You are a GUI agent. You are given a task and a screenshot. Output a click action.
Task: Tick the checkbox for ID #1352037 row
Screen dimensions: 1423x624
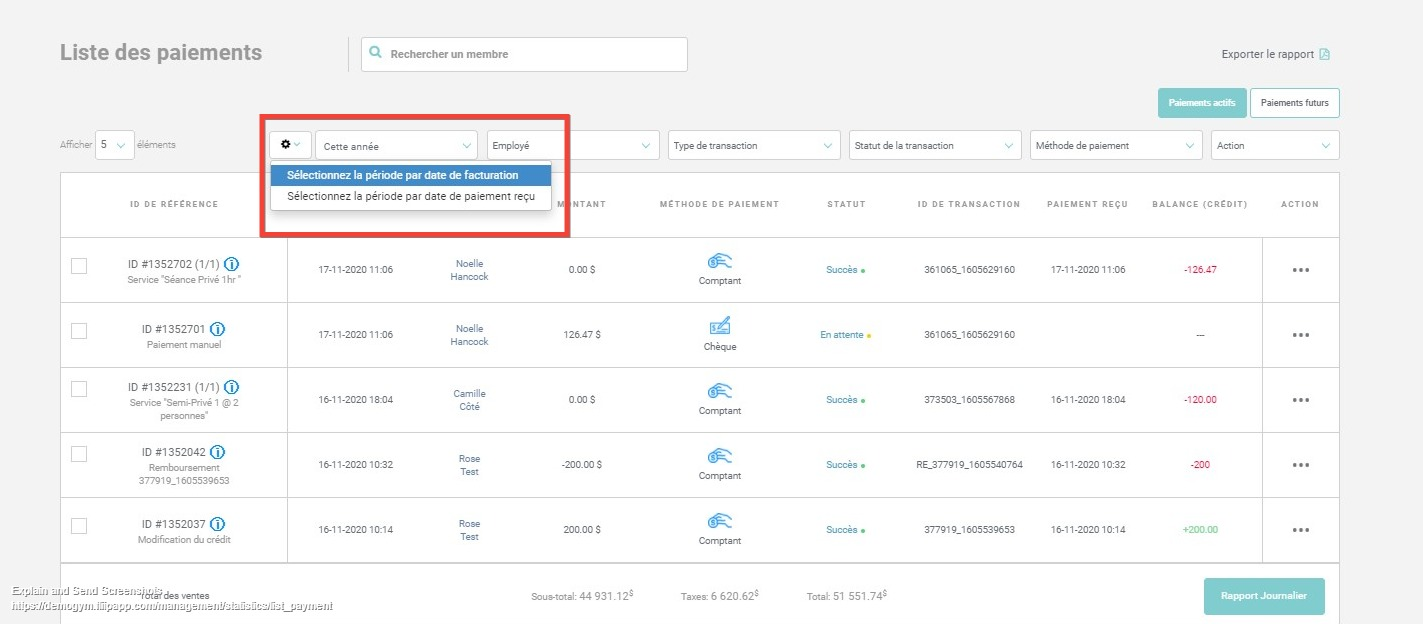tap(79, 526)
